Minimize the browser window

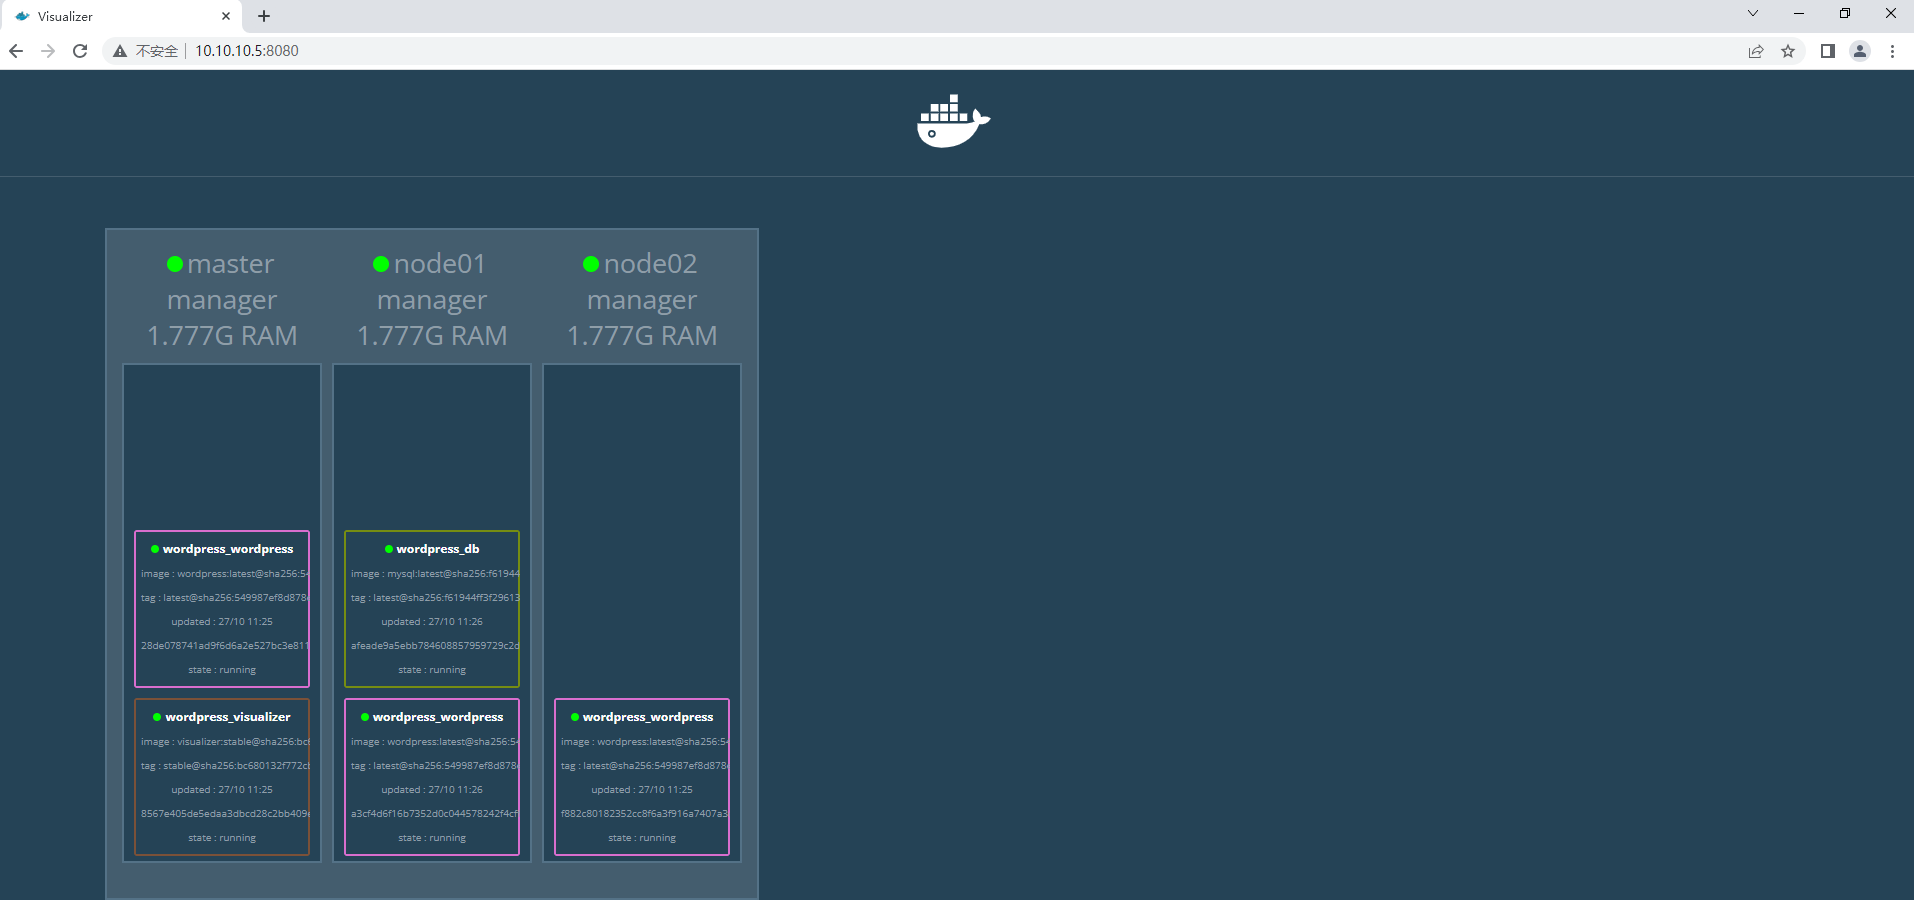(1799, 13)
